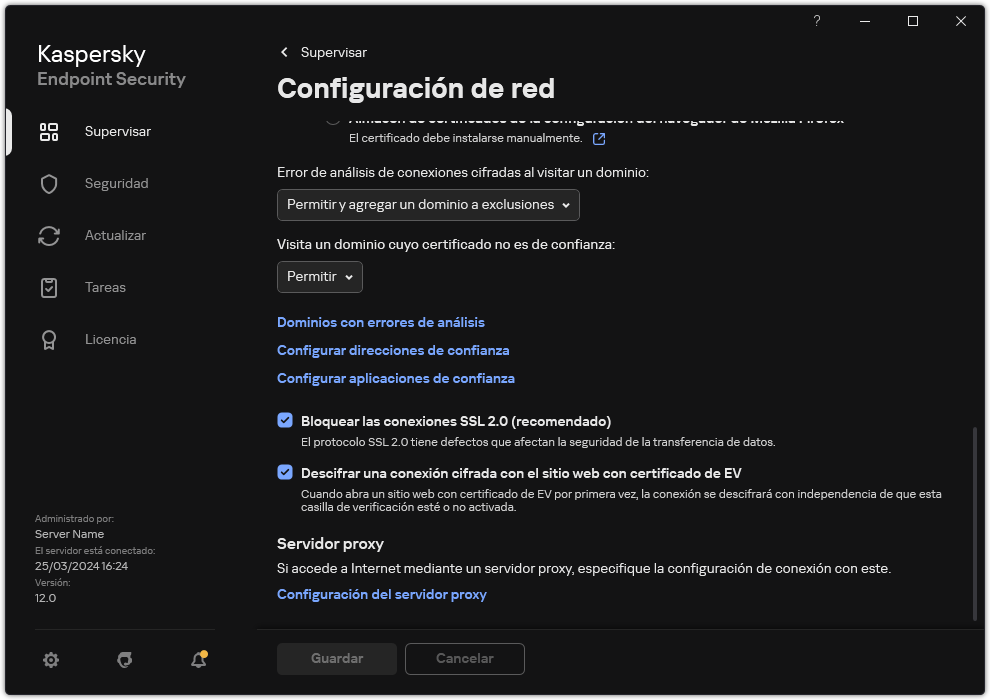This screenshot has width=990, height=700.
Task: Click Guardar to save settings
Action: (x=336, y=658)
